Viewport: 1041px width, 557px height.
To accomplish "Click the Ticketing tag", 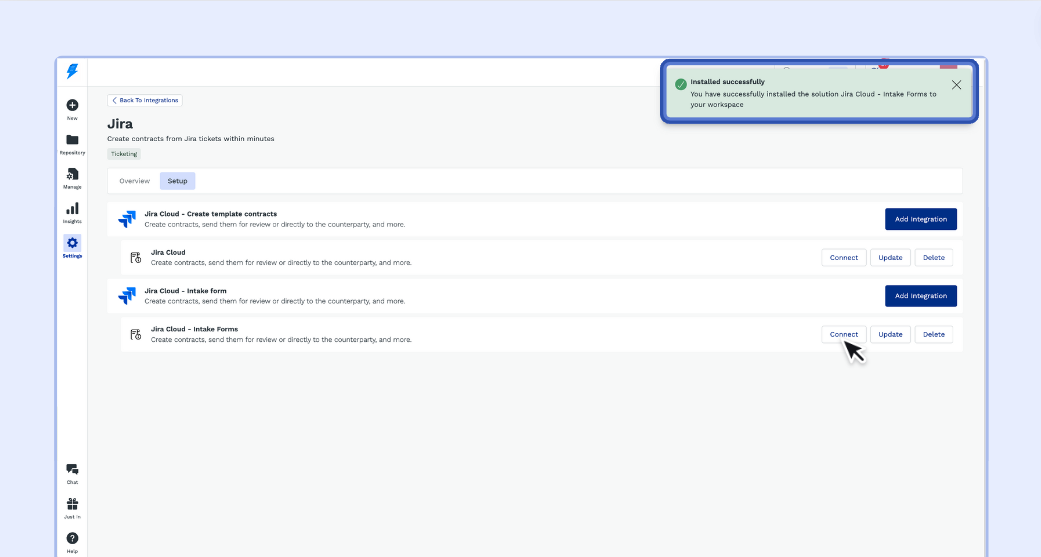I will 124,154.
